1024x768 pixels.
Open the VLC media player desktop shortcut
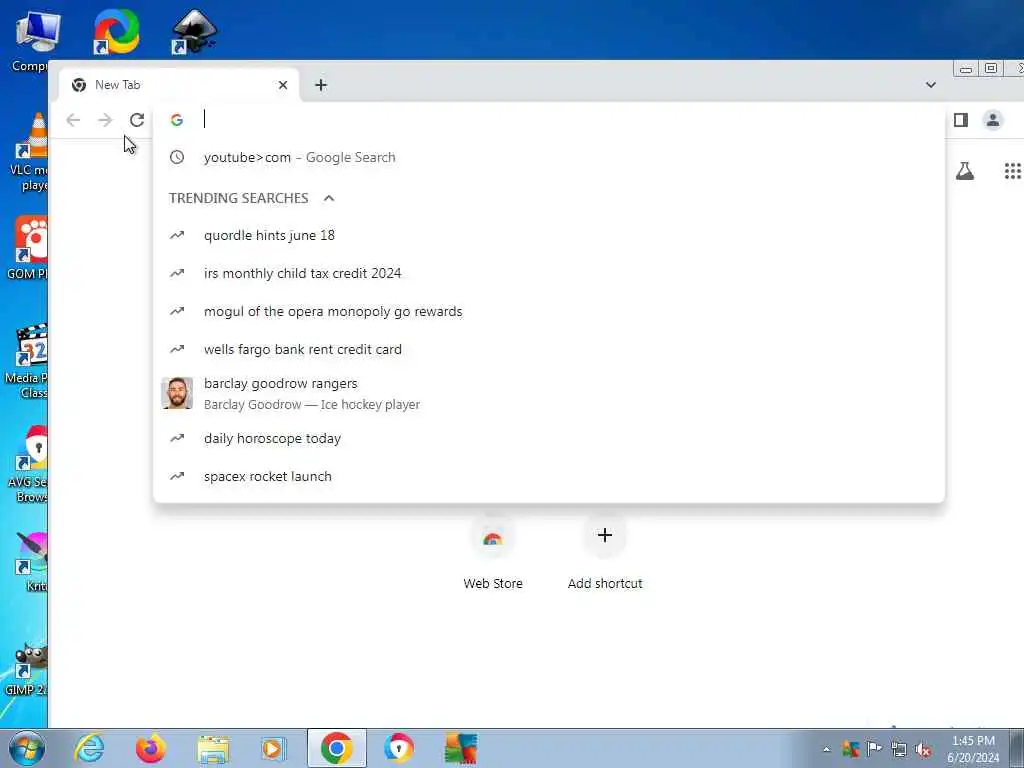(27, 152)
